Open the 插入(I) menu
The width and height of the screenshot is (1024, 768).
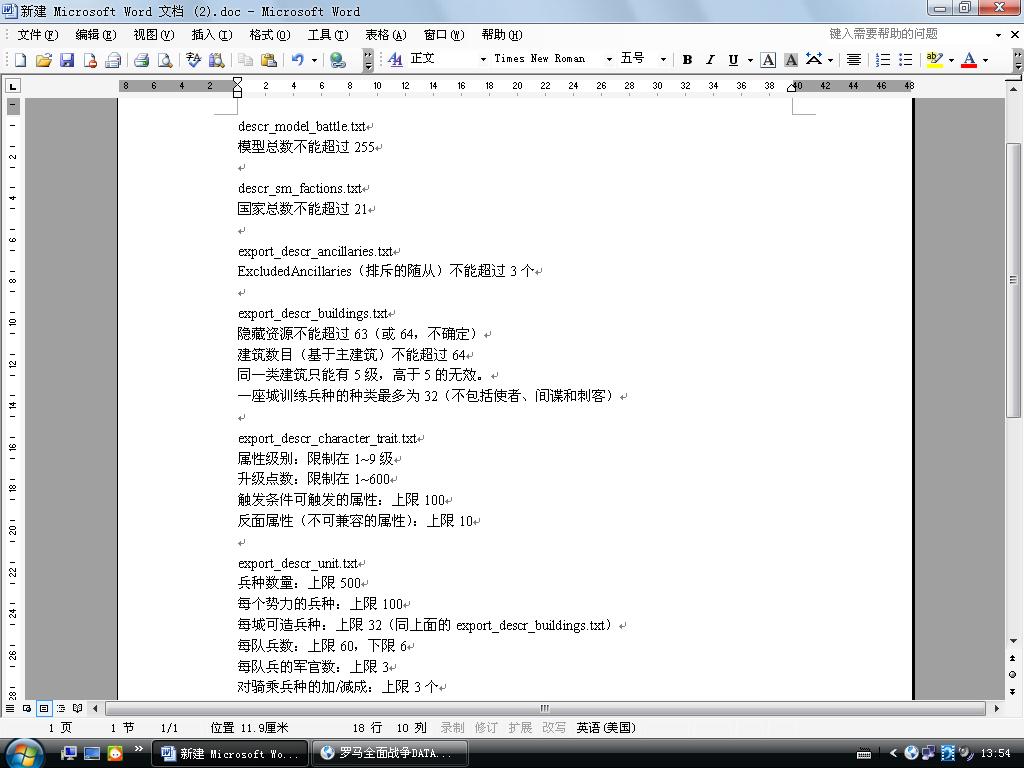[211, 35]
